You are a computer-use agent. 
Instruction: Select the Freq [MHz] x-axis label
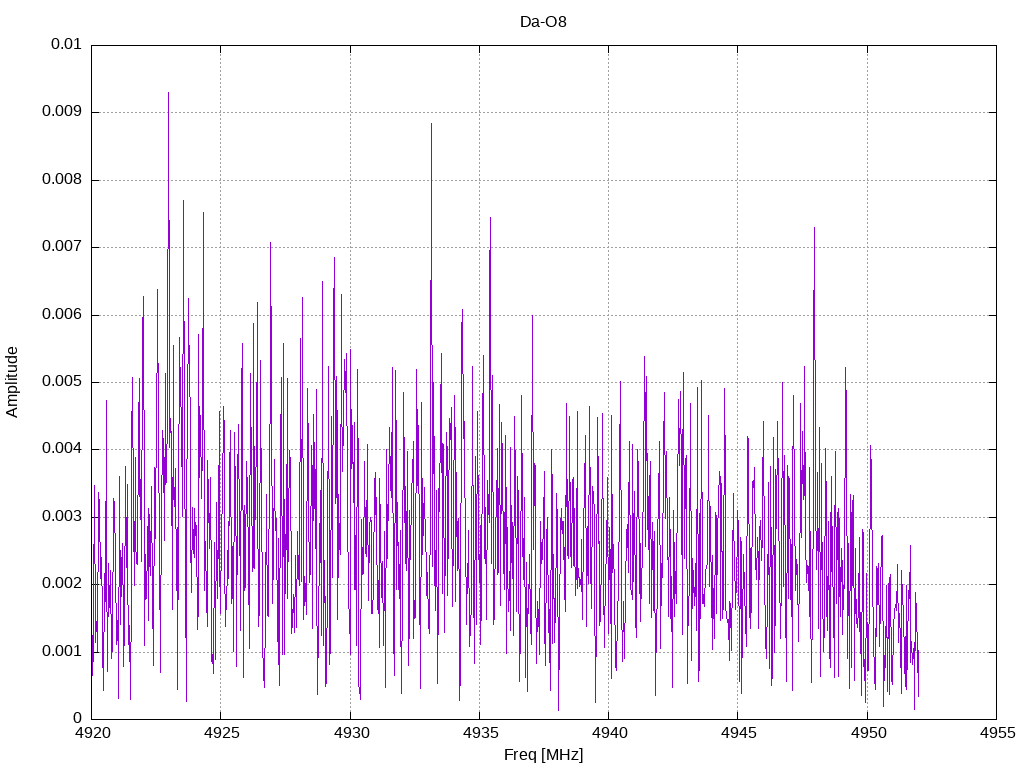pyautogui.click(x=543, y=755)
